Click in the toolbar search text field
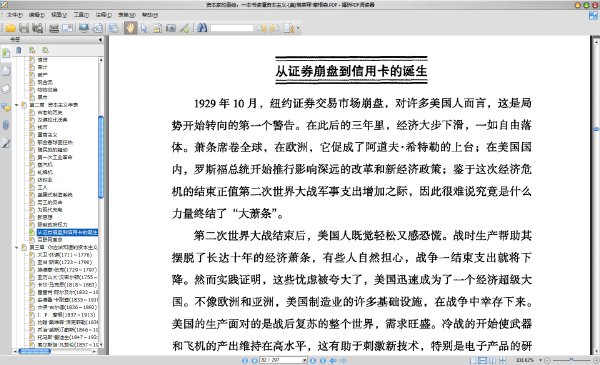600x365 pixels. [232, 28]
